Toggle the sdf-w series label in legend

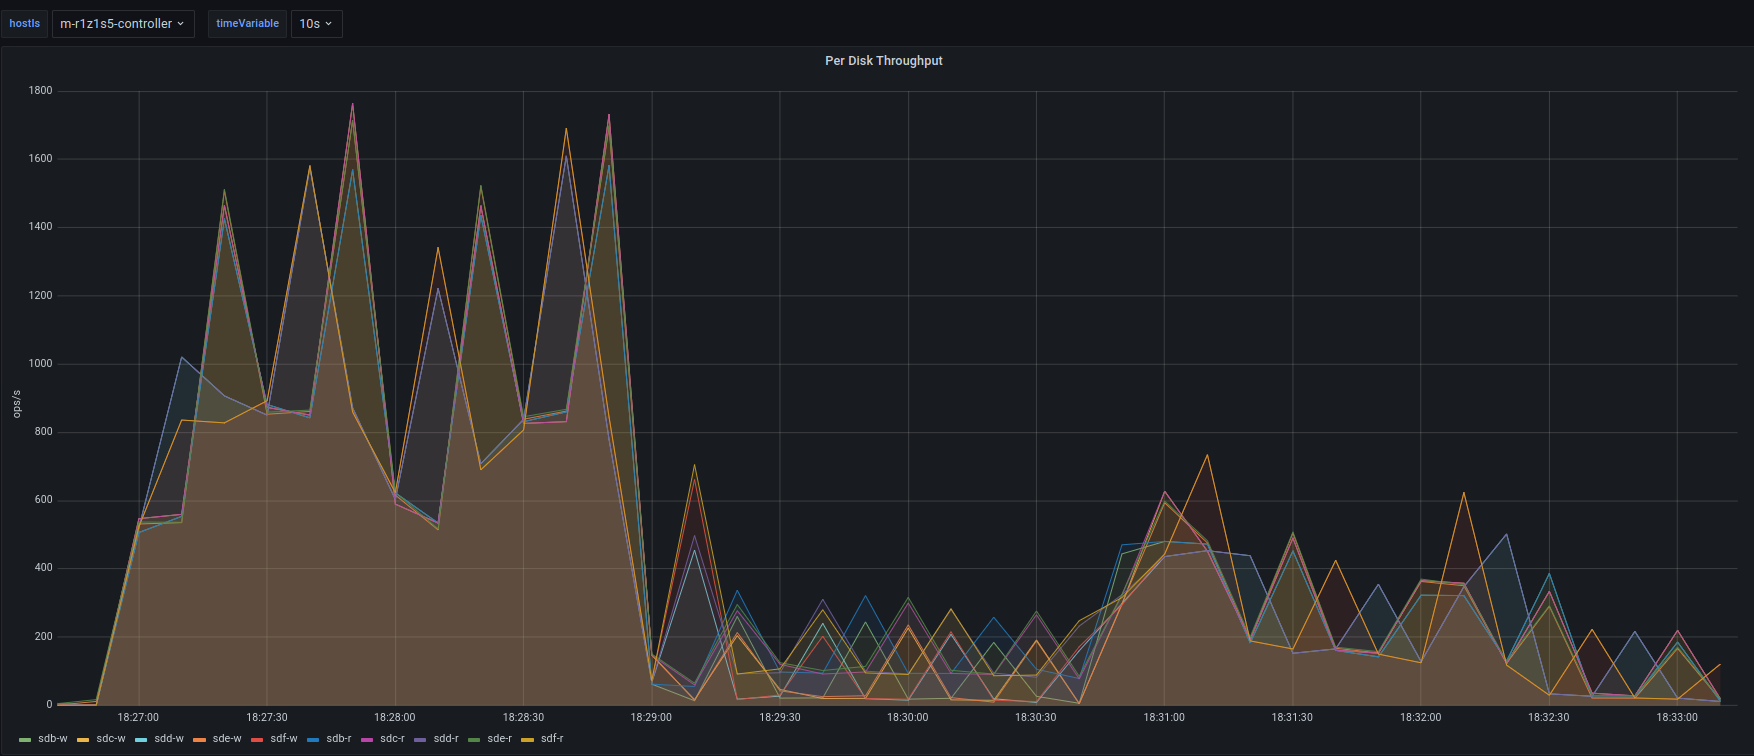(284, 739)
